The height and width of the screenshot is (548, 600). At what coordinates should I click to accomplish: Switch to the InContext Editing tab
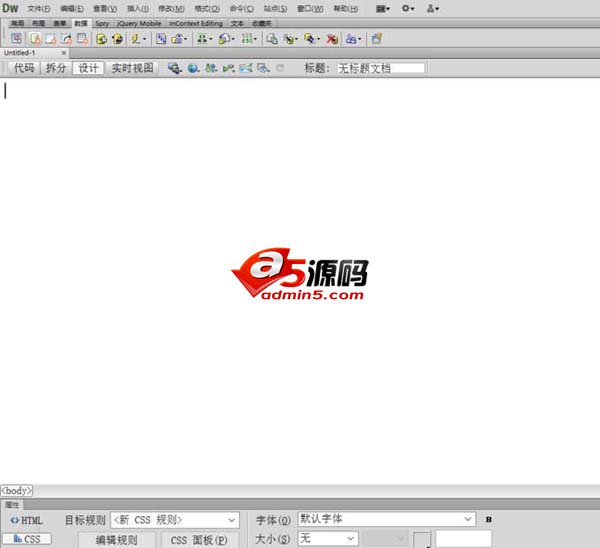click(x=196, y=24)
